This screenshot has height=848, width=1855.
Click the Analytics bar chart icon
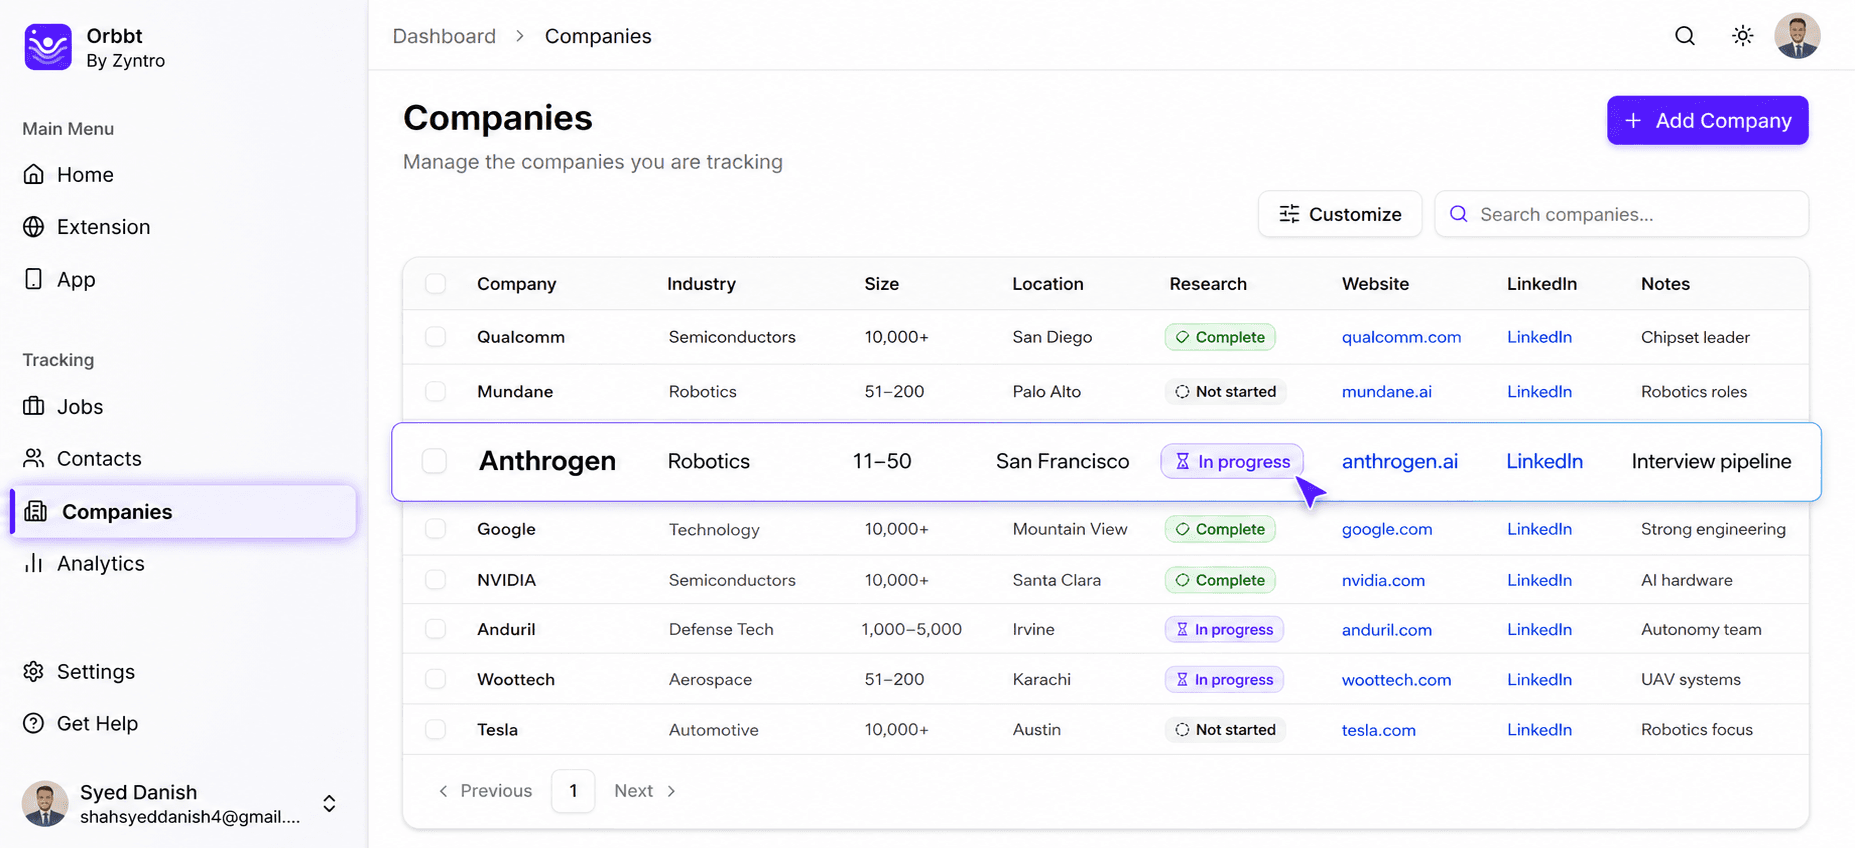point(34,563)
